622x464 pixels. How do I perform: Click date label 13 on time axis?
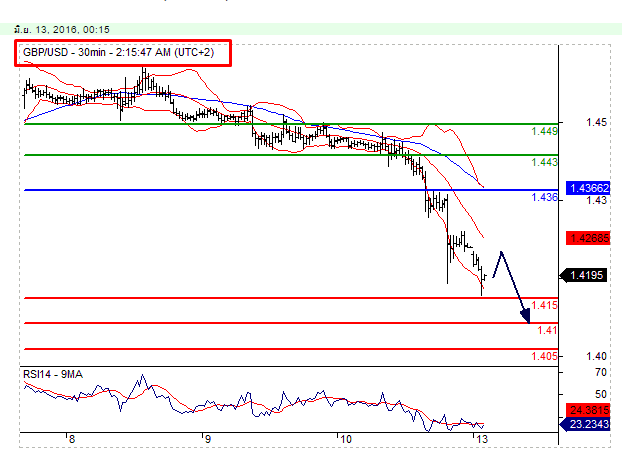point(482,439)
